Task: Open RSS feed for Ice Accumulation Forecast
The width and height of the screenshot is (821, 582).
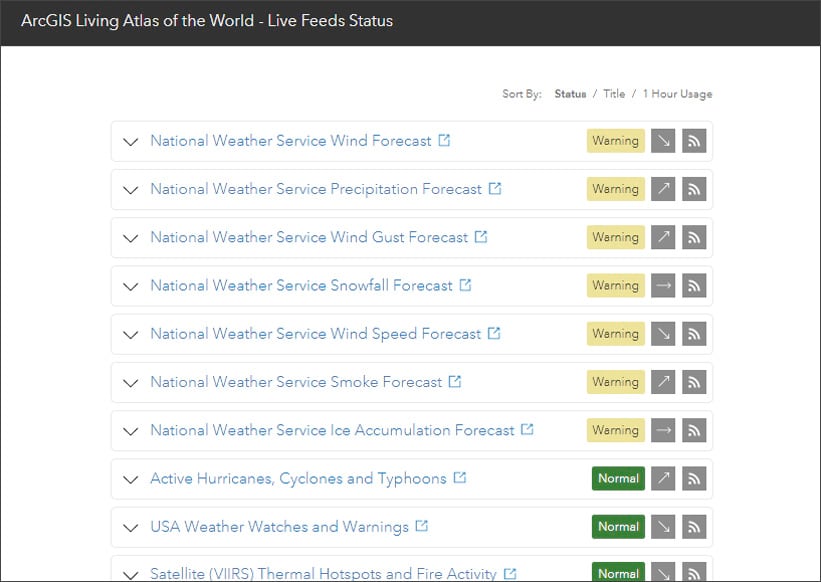Action: point(694,430)
